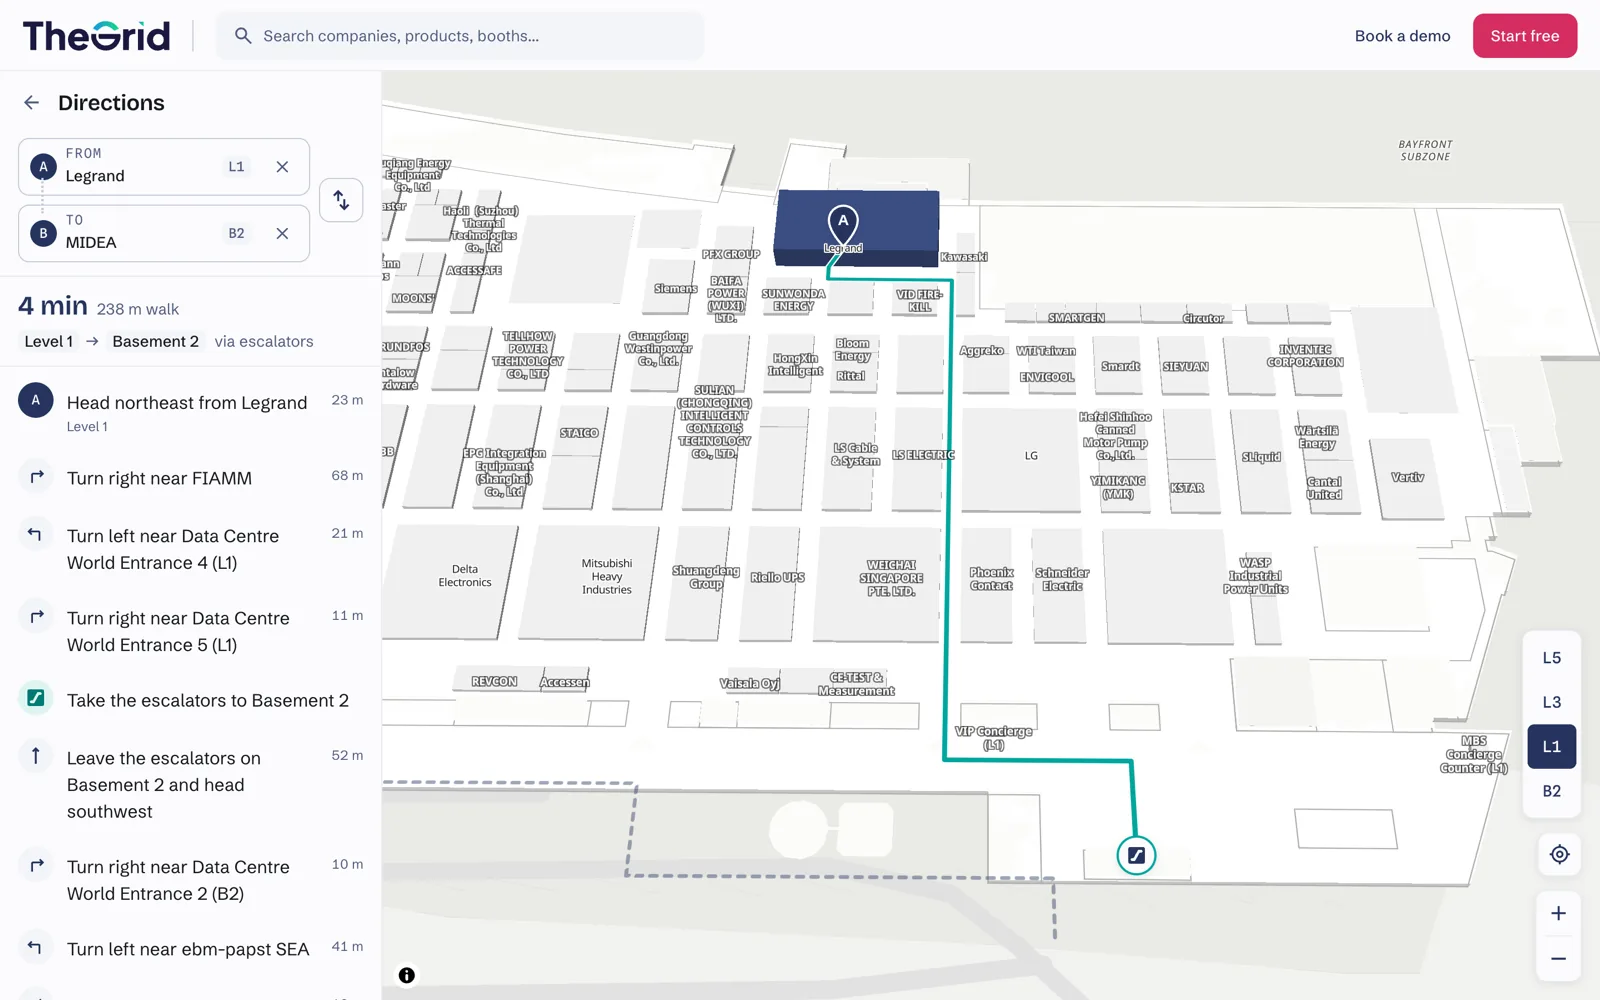Click TheGrid logo
This screenshot has width=1600, height=1000.
pos(96,36)
